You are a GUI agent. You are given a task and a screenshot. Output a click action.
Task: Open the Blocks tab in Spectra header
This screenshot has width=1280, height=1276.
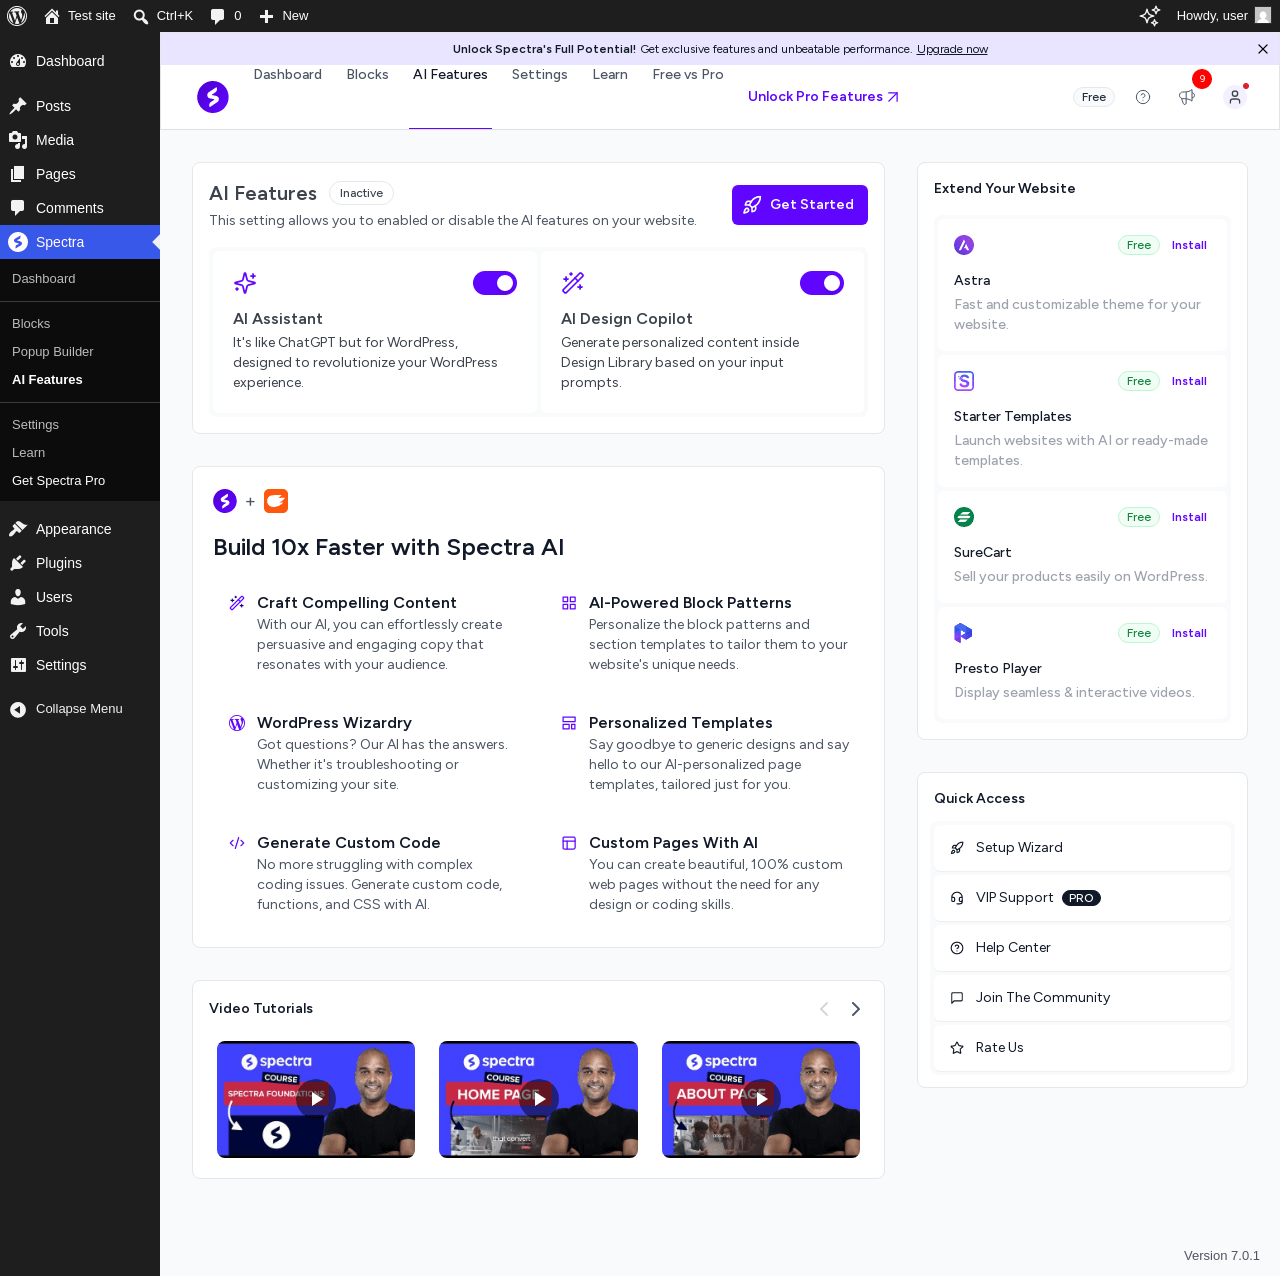(368, 75)
